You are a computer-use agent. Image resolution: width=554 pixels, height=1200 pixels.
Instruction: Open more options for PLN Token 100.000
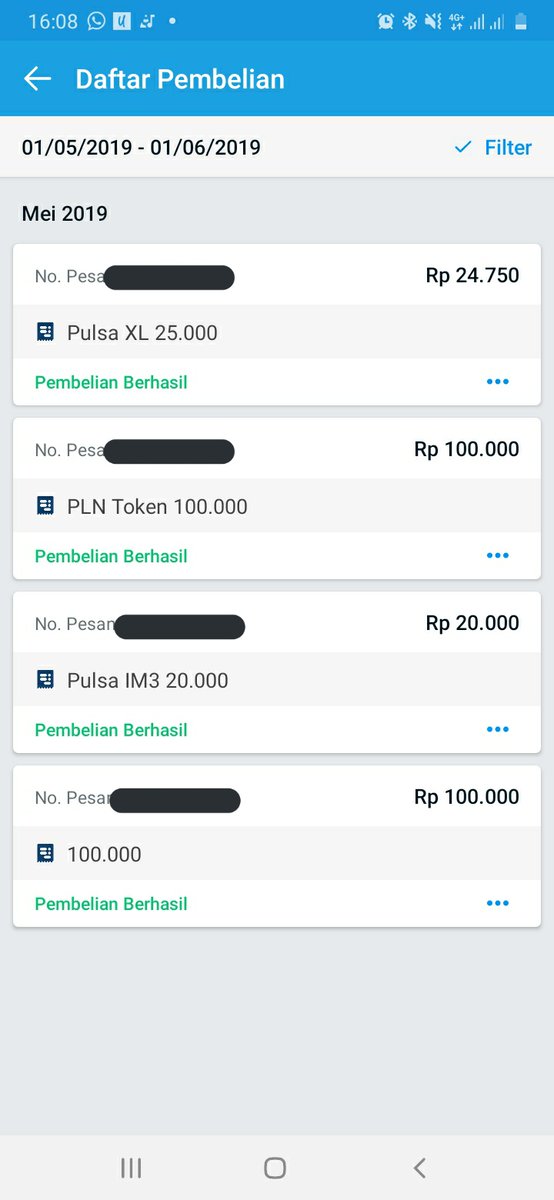497,556
